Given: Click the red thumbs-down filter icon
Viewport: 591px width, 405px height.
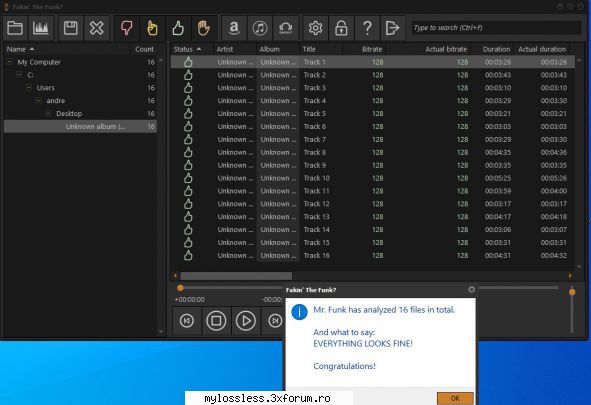Looking at the screenshot, I should tap(126, 28).
